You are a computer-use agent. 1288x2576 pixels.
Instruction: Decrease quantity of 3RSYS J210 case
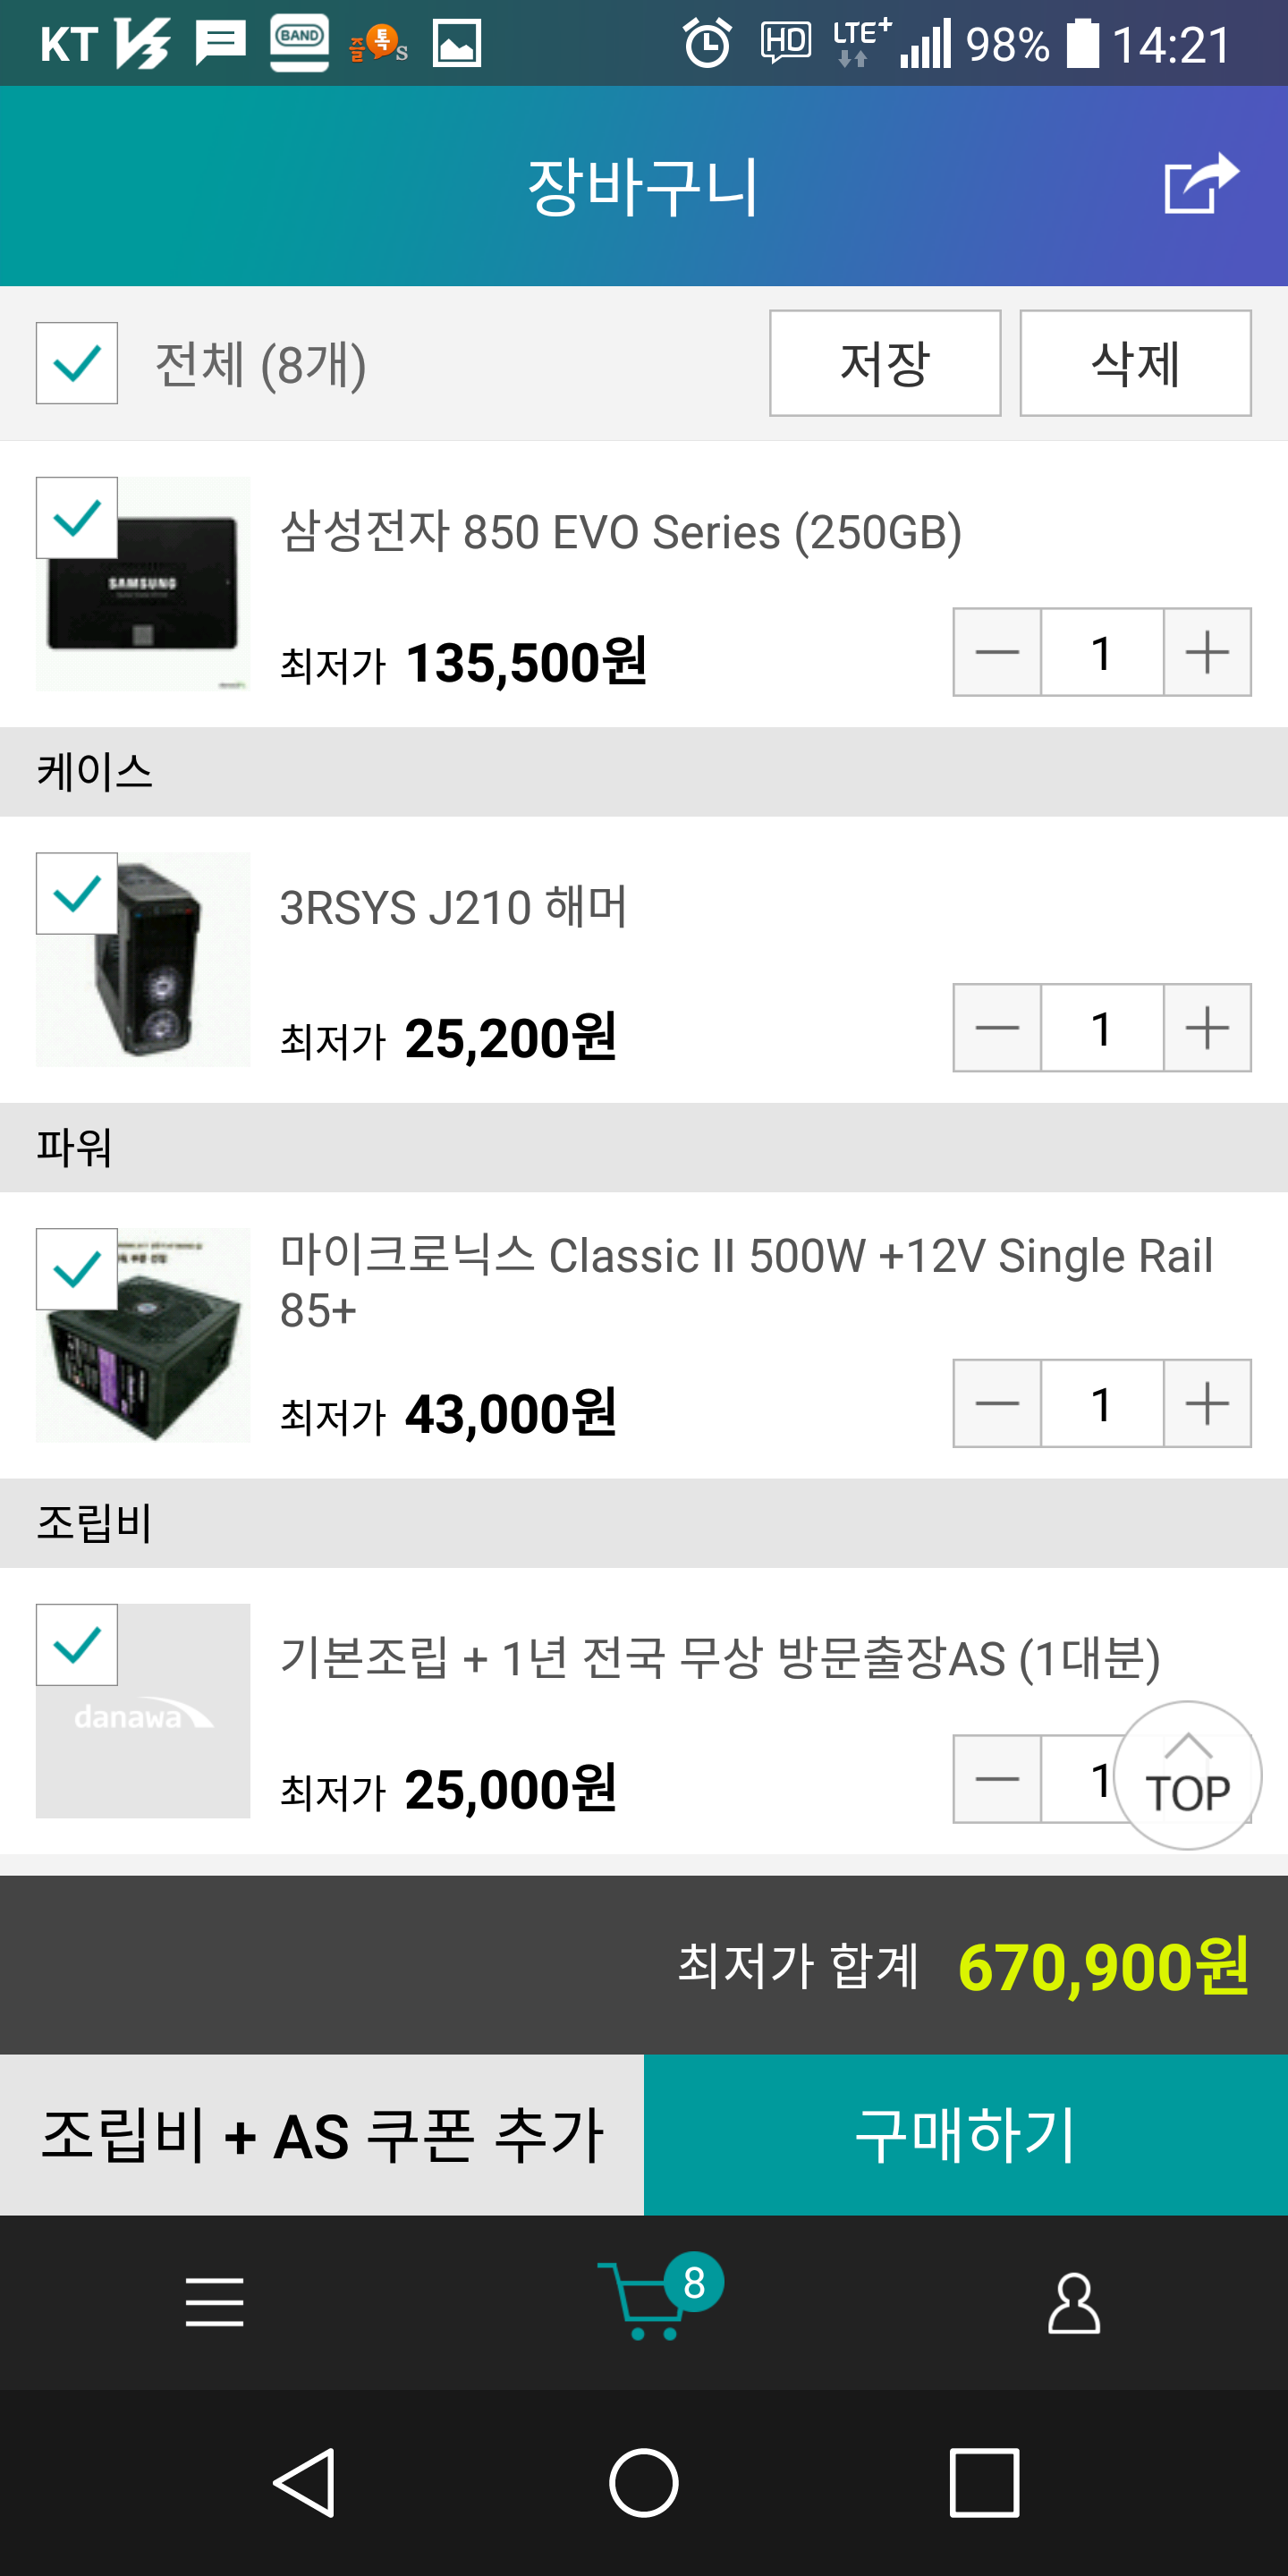tap(997, 1028)
